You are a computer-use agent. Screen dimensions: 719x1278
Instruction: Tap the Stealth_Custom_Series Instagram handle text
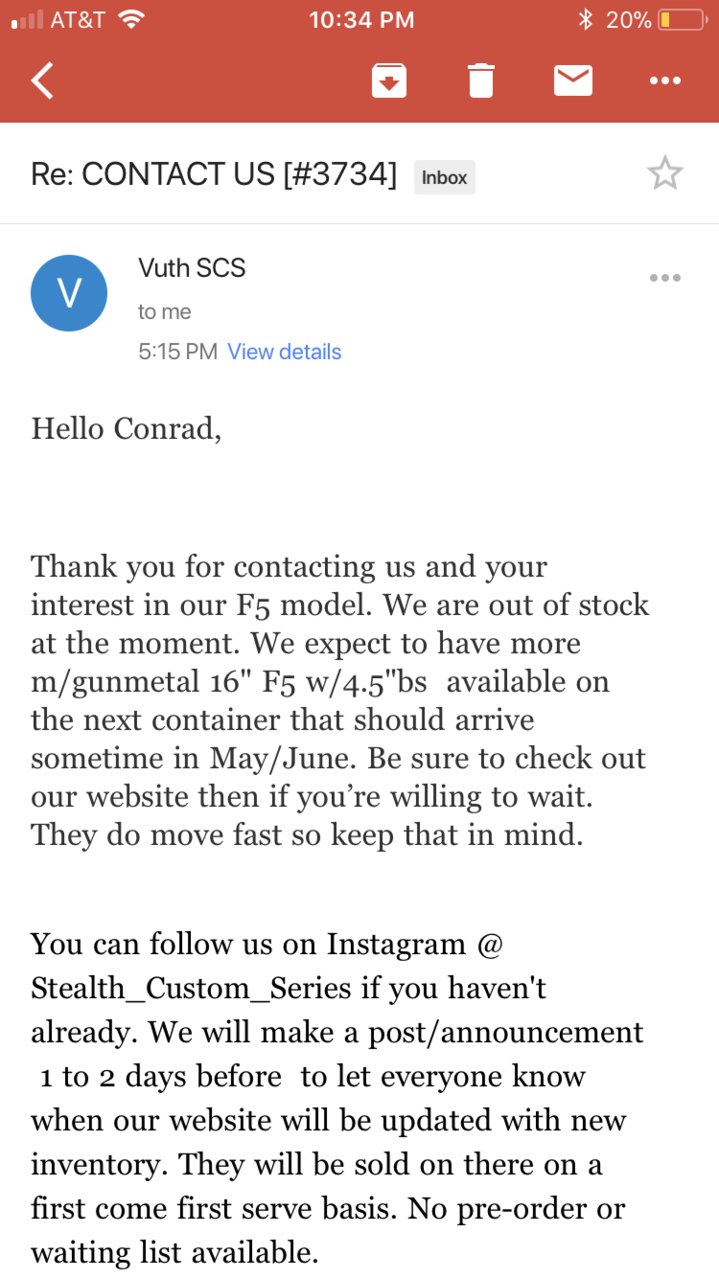(x=191, y=989)
